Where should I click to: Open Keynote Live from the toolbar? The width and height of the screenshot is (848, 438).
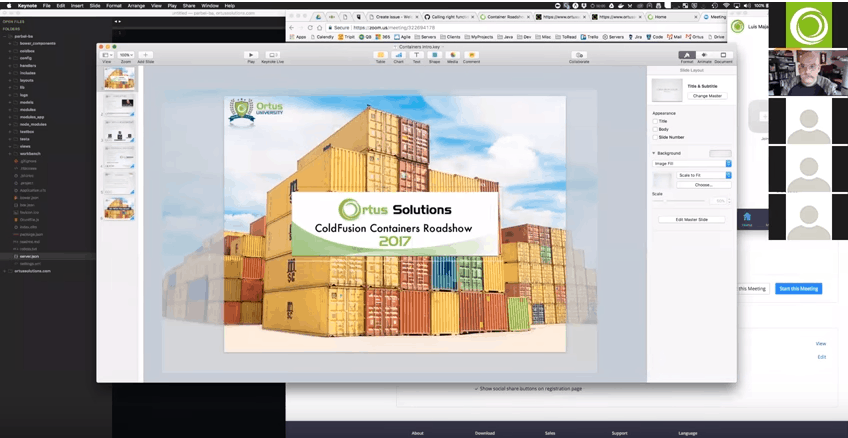(273, 55)
